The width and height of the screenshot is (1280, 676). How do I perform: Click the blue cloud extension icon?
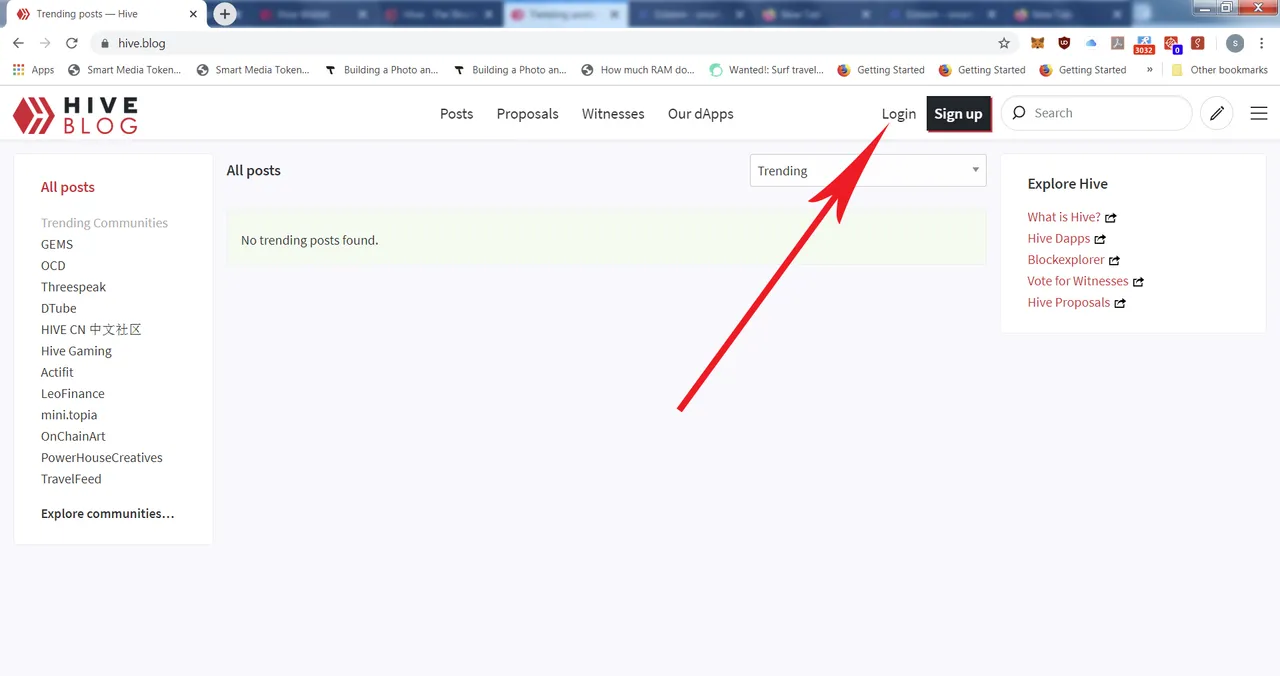tap(1091, 43)
